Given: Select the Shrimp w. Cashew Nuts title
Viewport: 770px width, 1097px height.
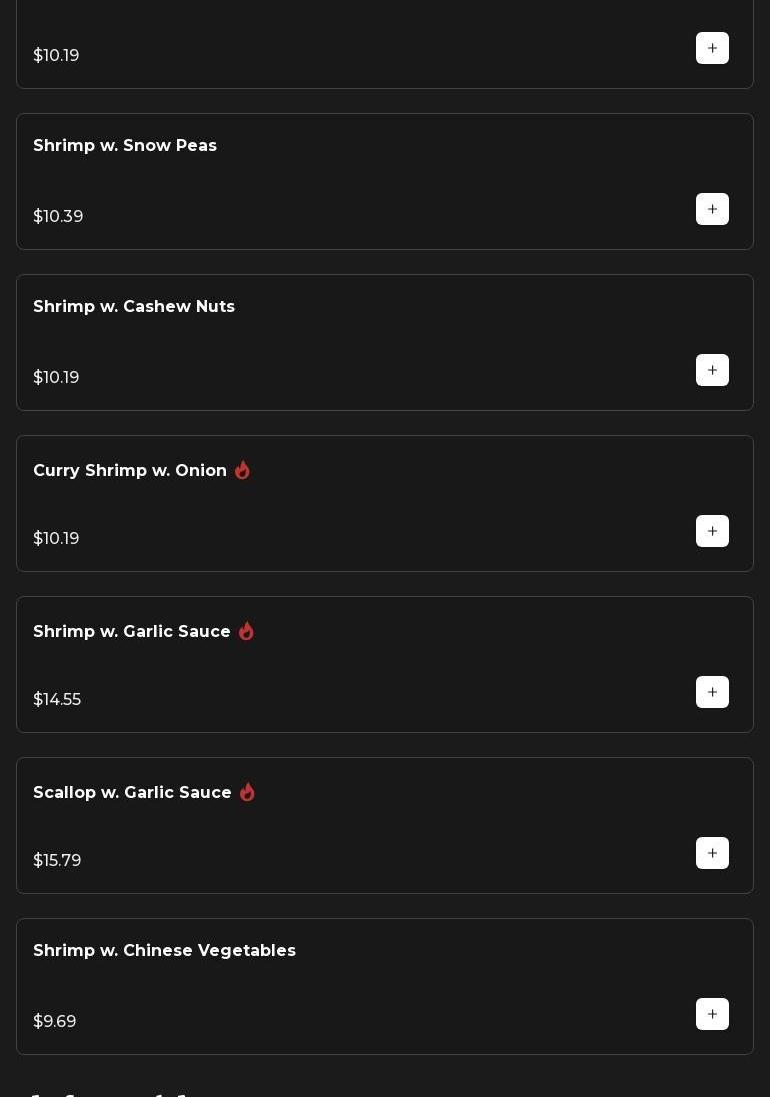Looking at the screenshot, I should (x=134, y=307).
